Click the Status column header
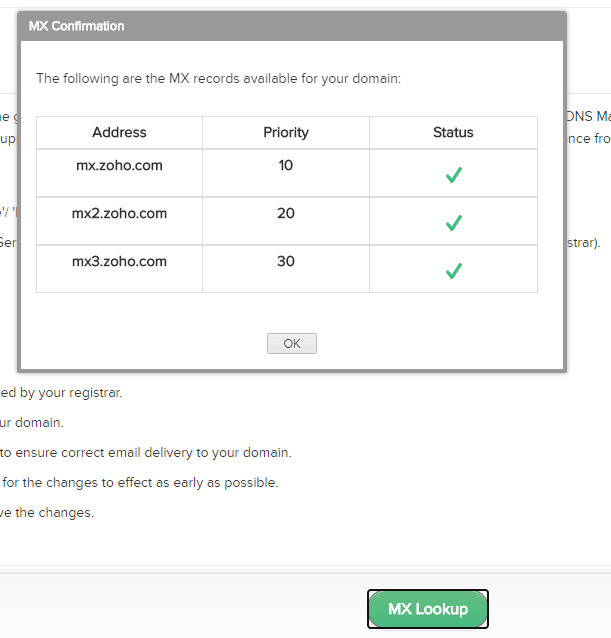Viewport: 611px width, 638px height. tap(453, 133)
